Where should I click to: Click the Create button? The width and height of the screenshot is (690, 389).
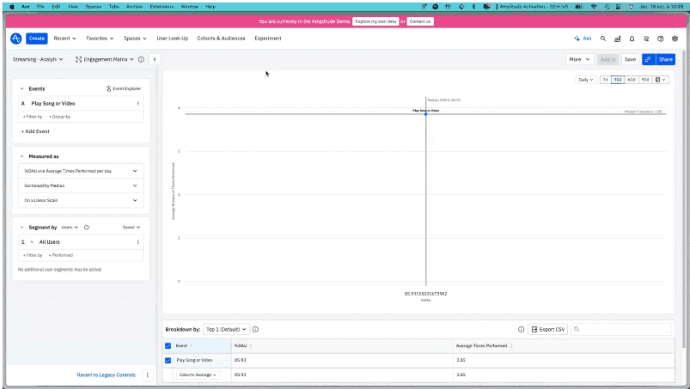[37, 39]
